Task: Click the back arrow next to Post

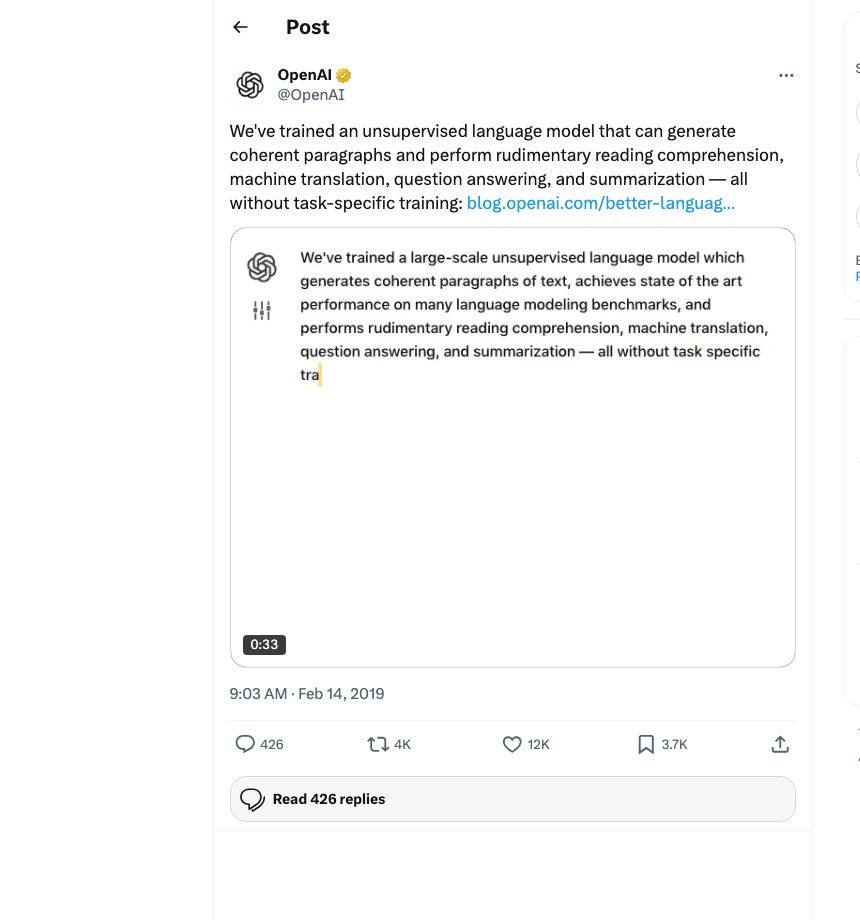Action: [239, 27]
